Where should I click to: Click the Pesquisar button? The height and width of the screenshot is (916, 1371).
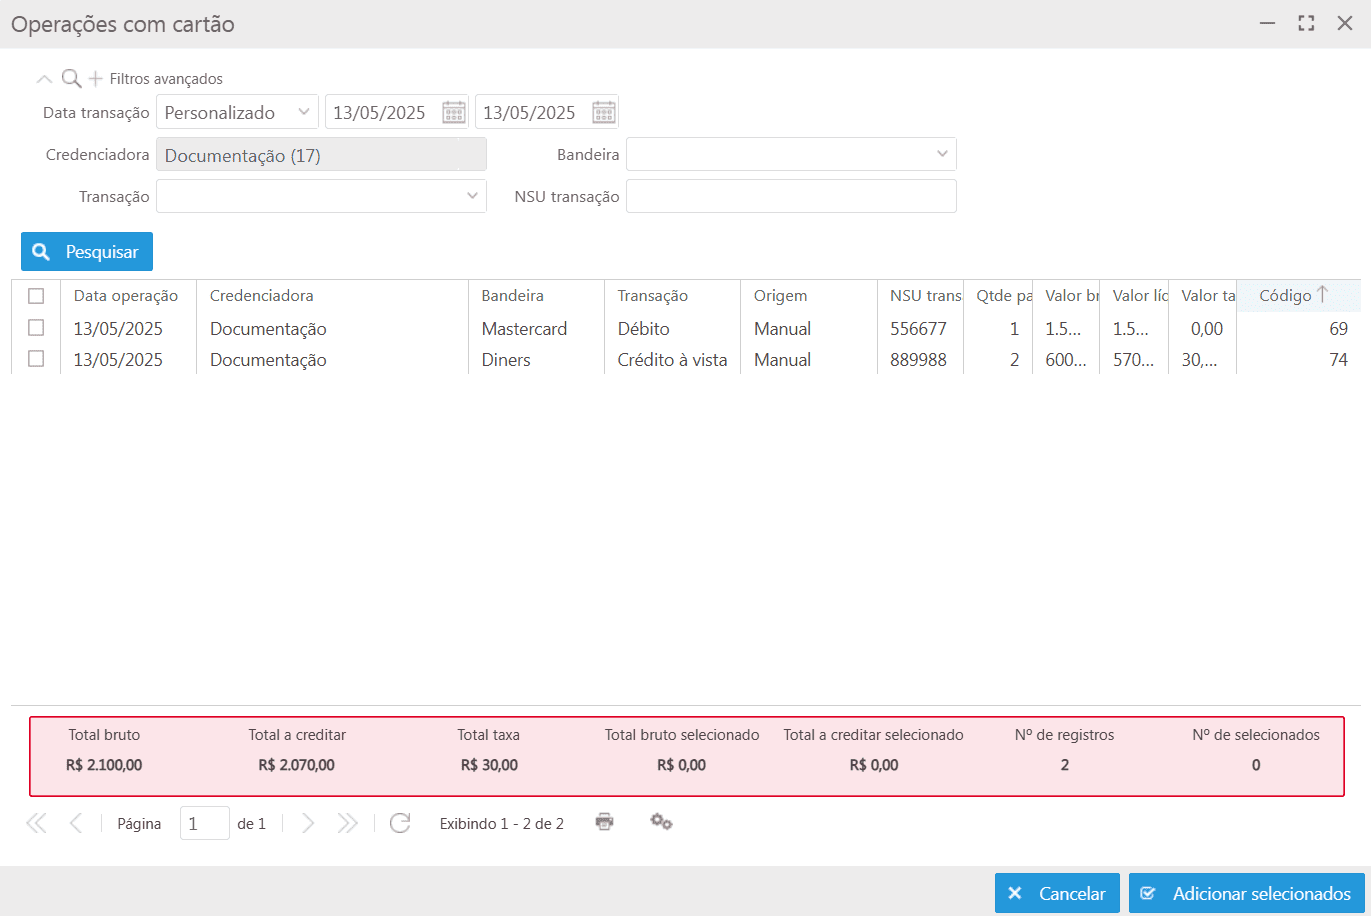point(87,252)
